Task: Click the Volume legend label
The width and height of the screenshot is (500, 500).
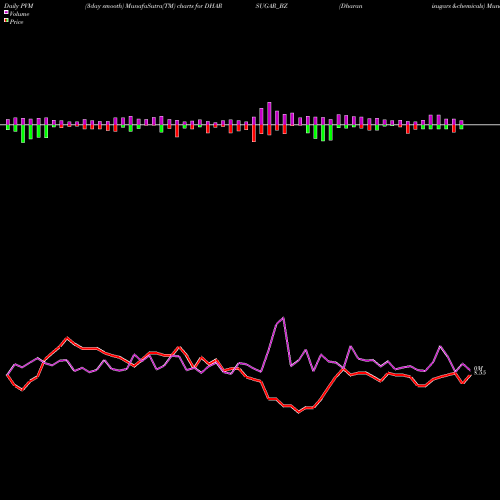Action: [19, 14]
